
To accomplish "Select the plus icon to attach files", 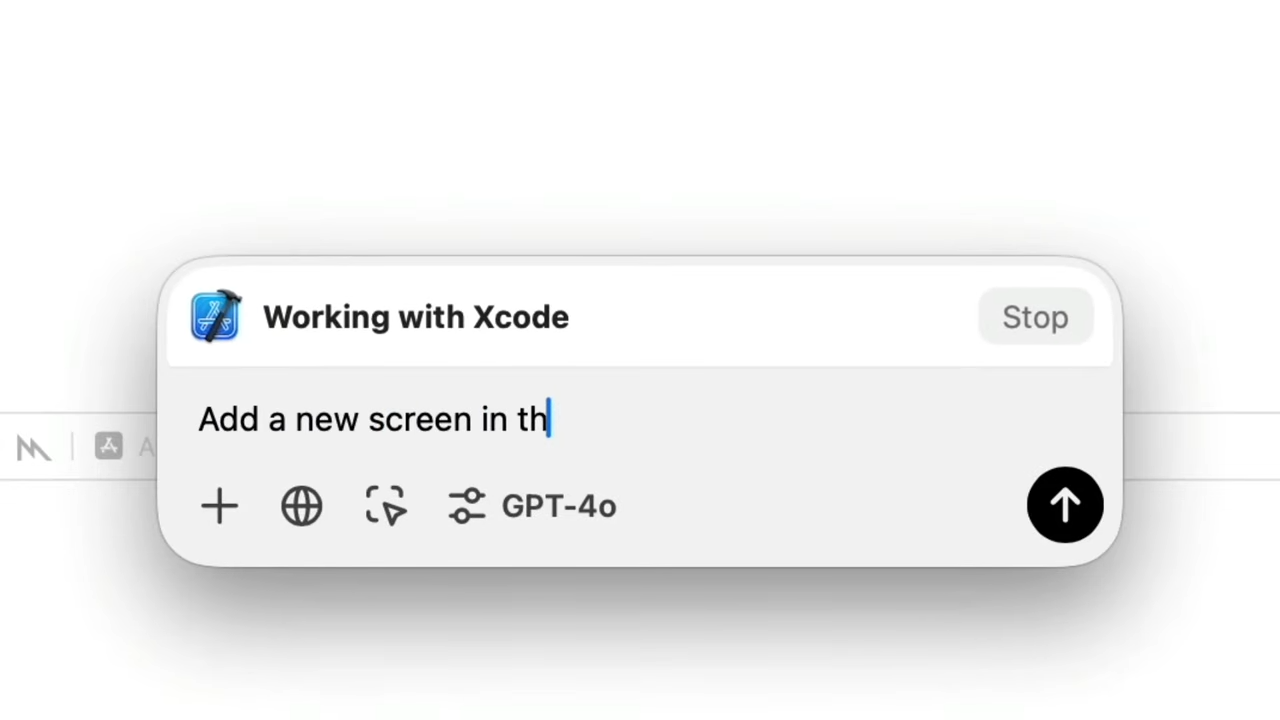I will (x=219, y=506).
